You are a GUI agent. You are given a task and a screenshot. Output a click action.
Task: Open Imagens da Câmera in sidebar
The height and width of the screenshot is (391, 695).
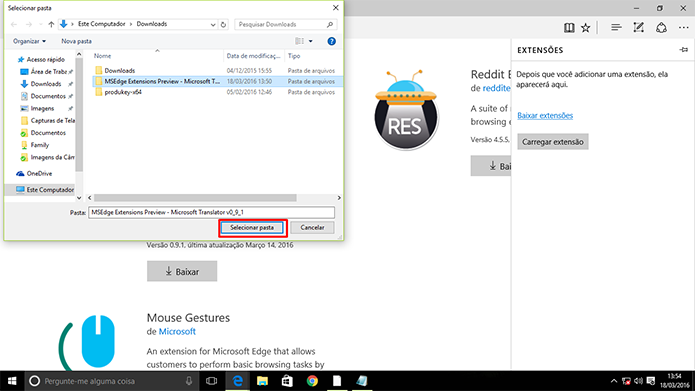(x=52, y=157)
